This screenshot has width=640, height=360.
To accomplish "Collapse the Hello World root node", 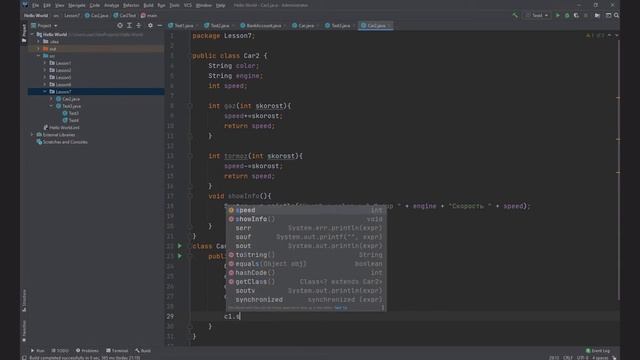I will click(x=32, y=34).
